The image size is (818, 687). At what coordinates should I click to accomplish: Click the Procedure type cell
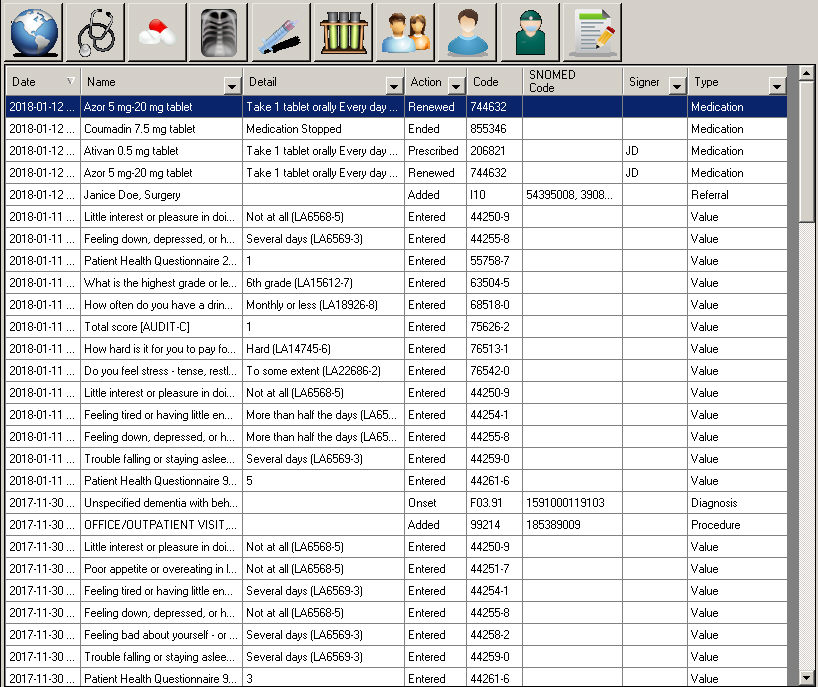pos(737,525)
